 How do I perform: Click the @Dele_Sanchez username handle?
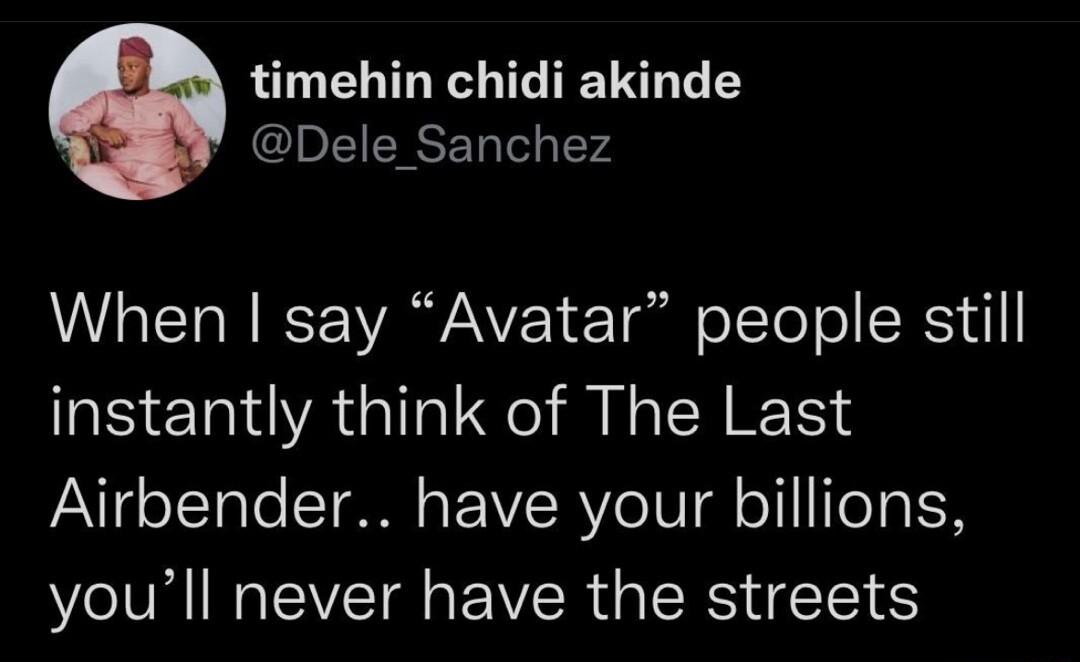[x=431, y=148]
